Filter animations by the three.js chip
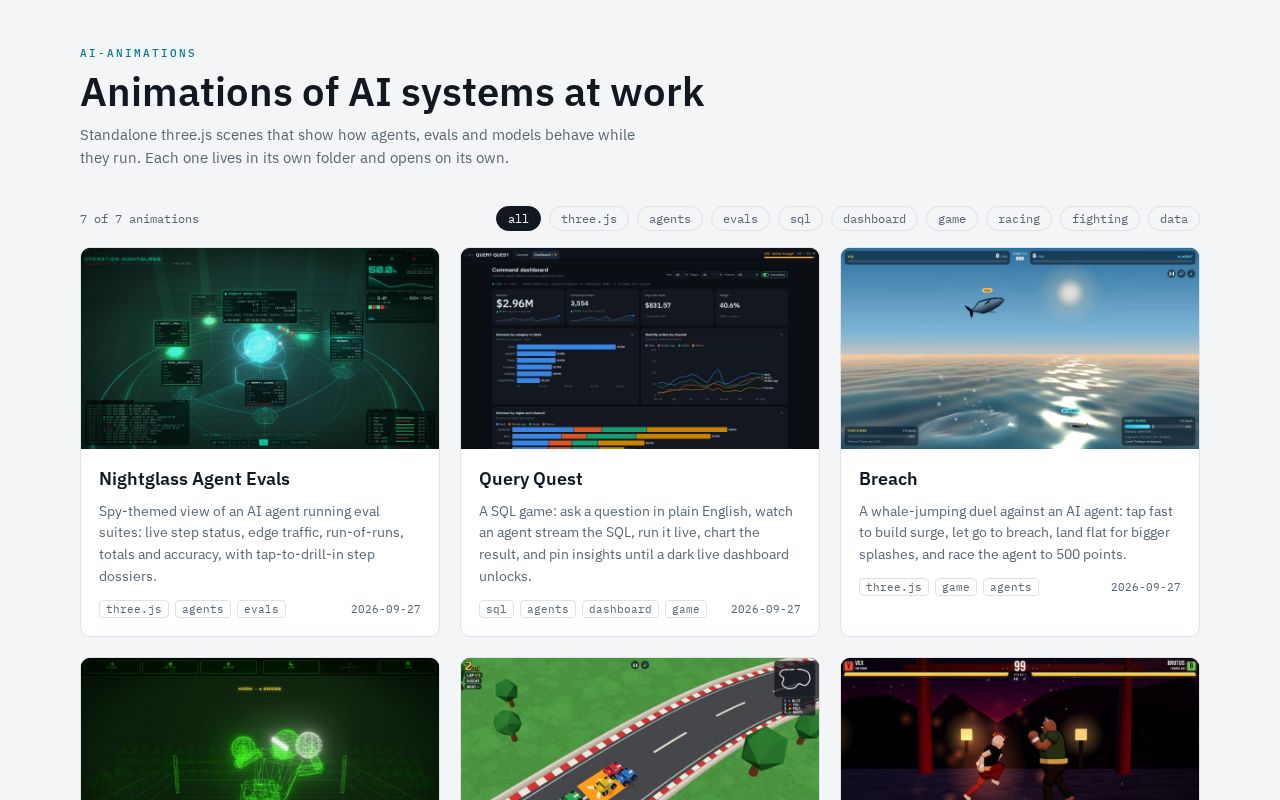The width and height of the screenshot is (1280, 800). pyautogui.click(x=589, y=219)
